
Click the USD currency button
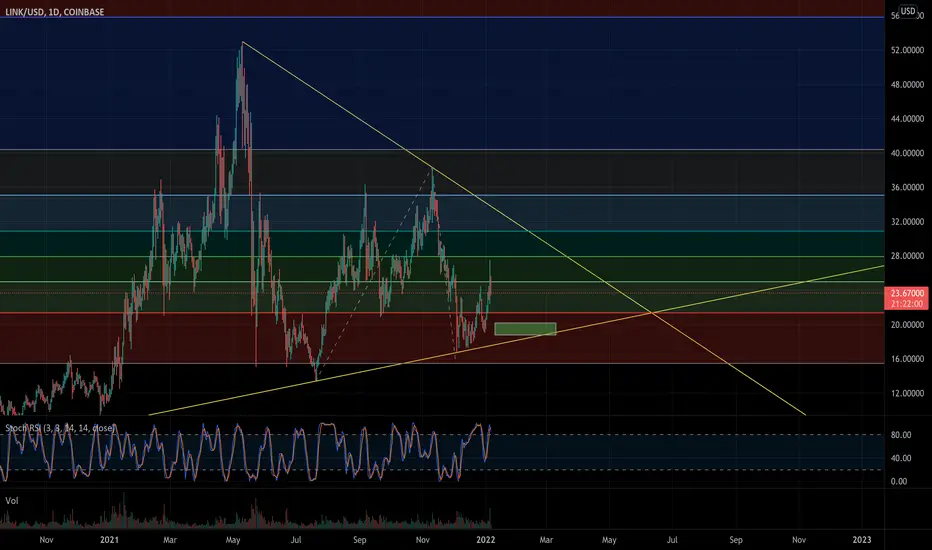[908, 11]
